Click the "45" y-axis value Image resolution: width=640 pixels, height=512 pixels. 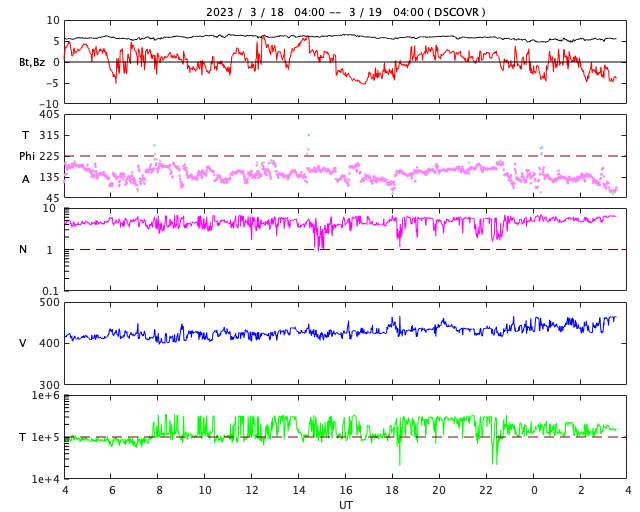(53, 198)
